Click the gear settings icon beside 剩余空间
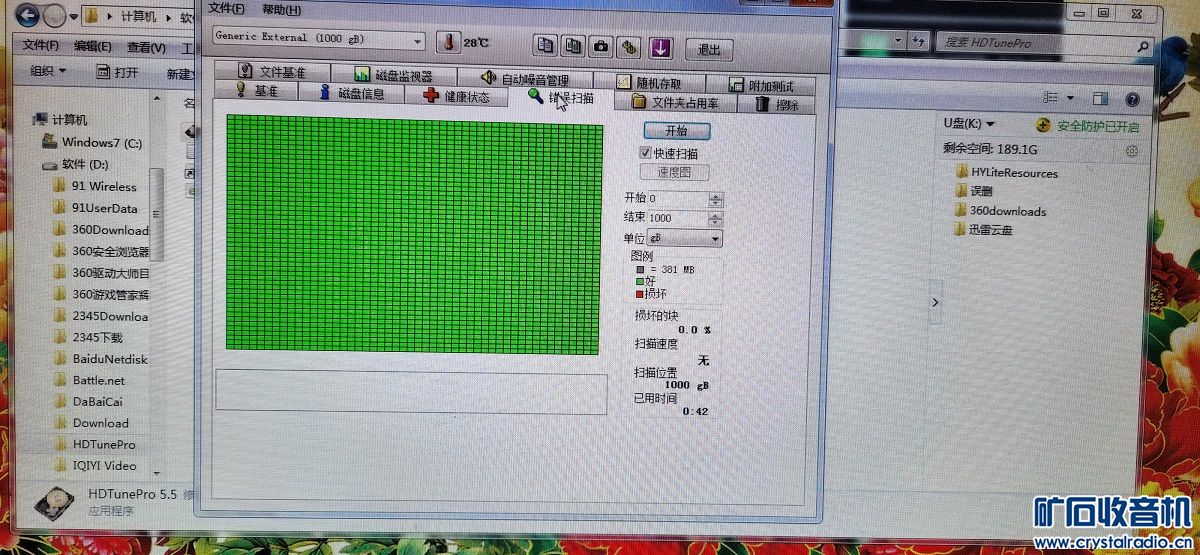The height and width of the screenshot is (555, 1200). click(x=1132, y=151)
